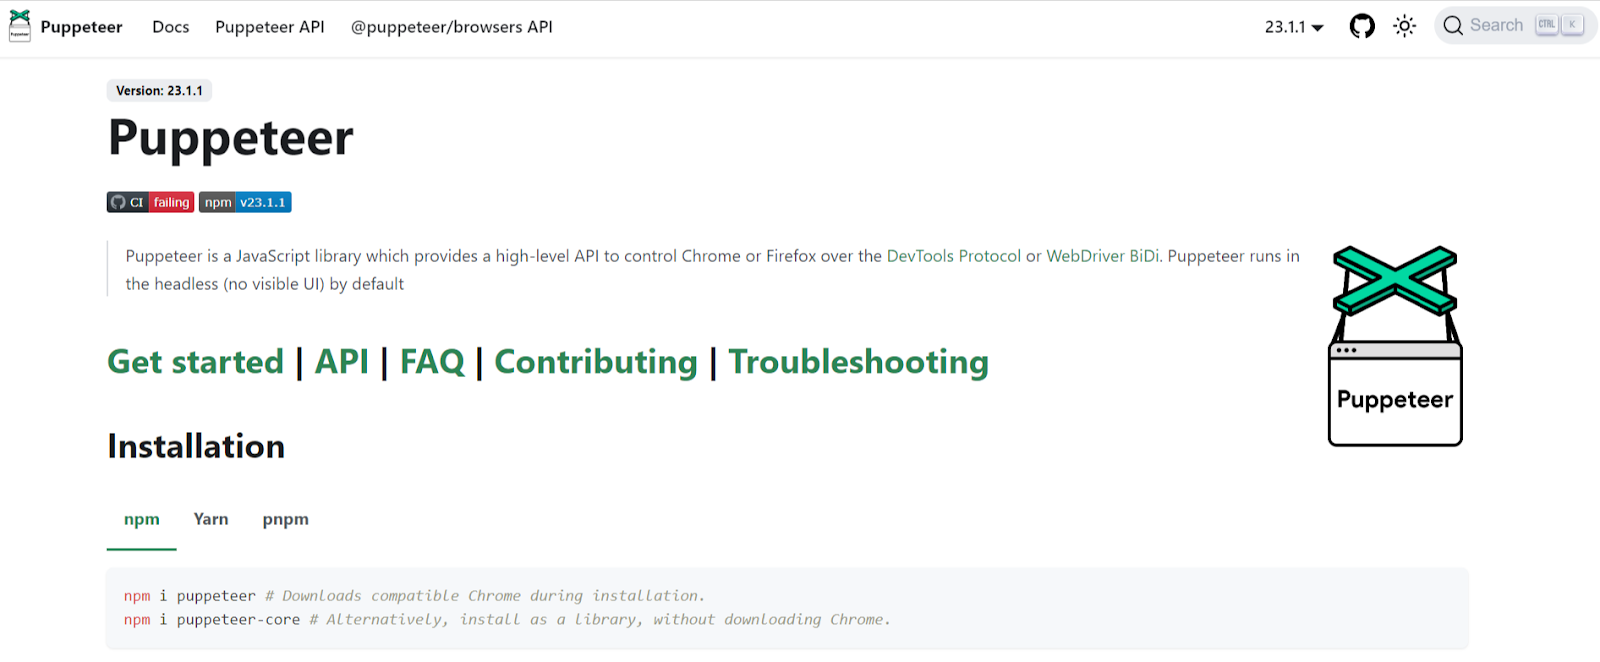Click the Puppeteer logo icon in navbar

click(20, 26)
